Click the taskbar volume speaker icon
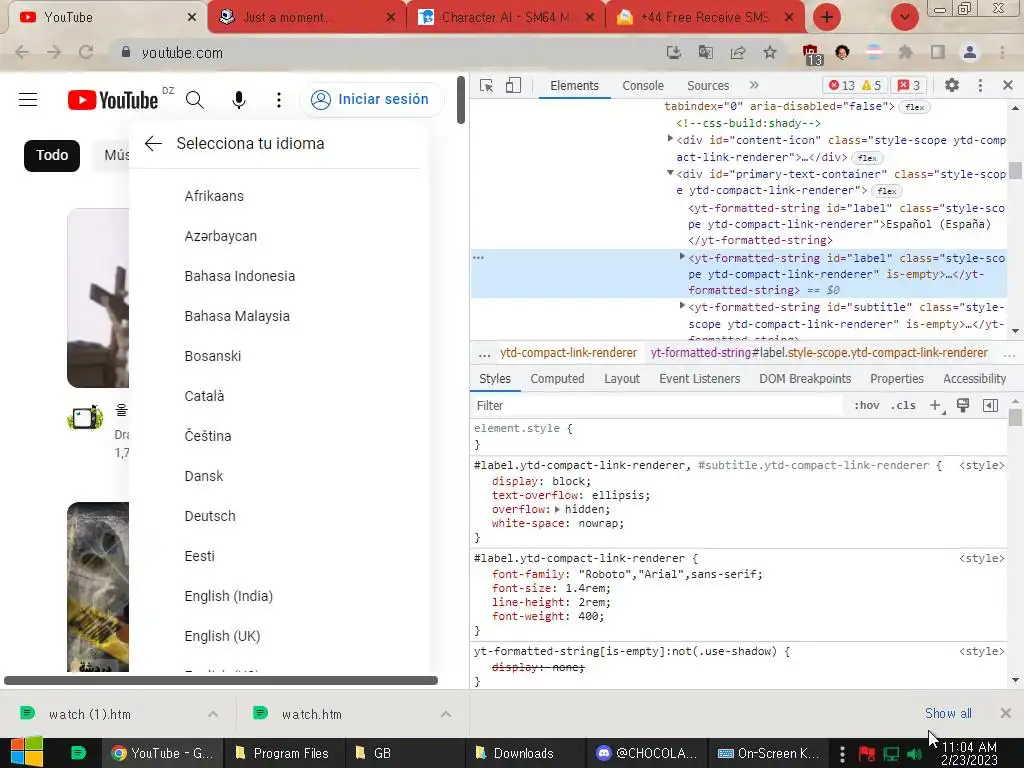Screen dimensions: 1024x768 tap(914, 754)
